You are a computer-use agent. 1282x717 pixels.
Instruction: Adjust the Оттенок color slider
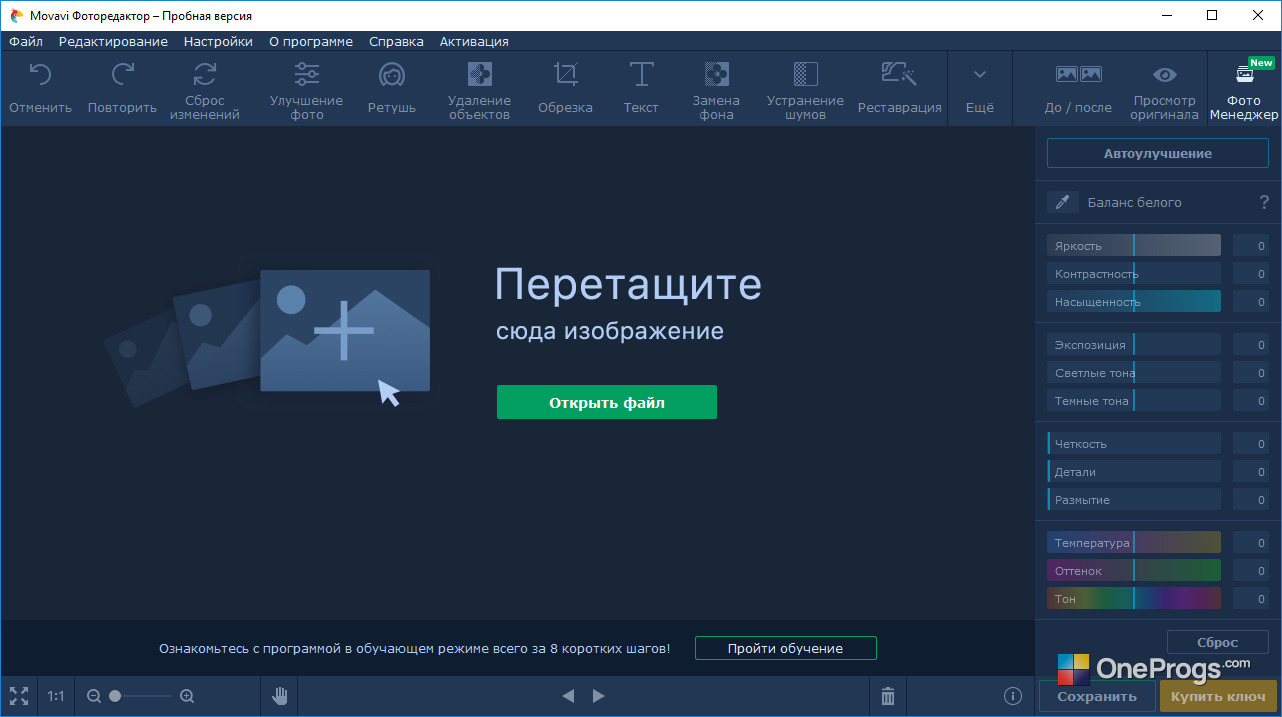click(1134, 571)
